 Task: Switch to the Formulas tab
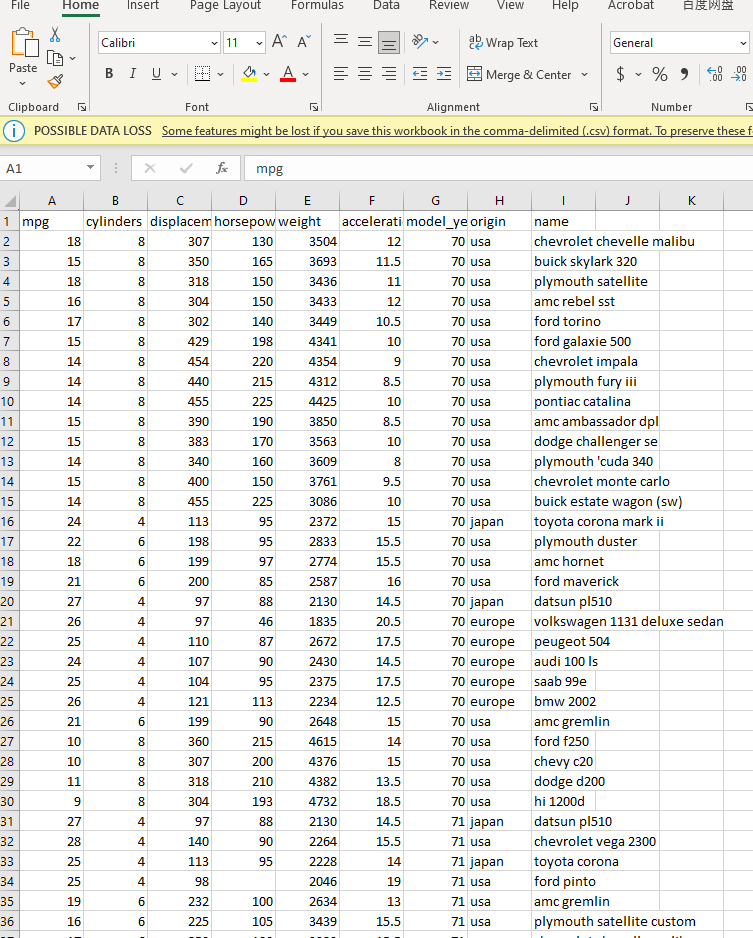(317, 5)
